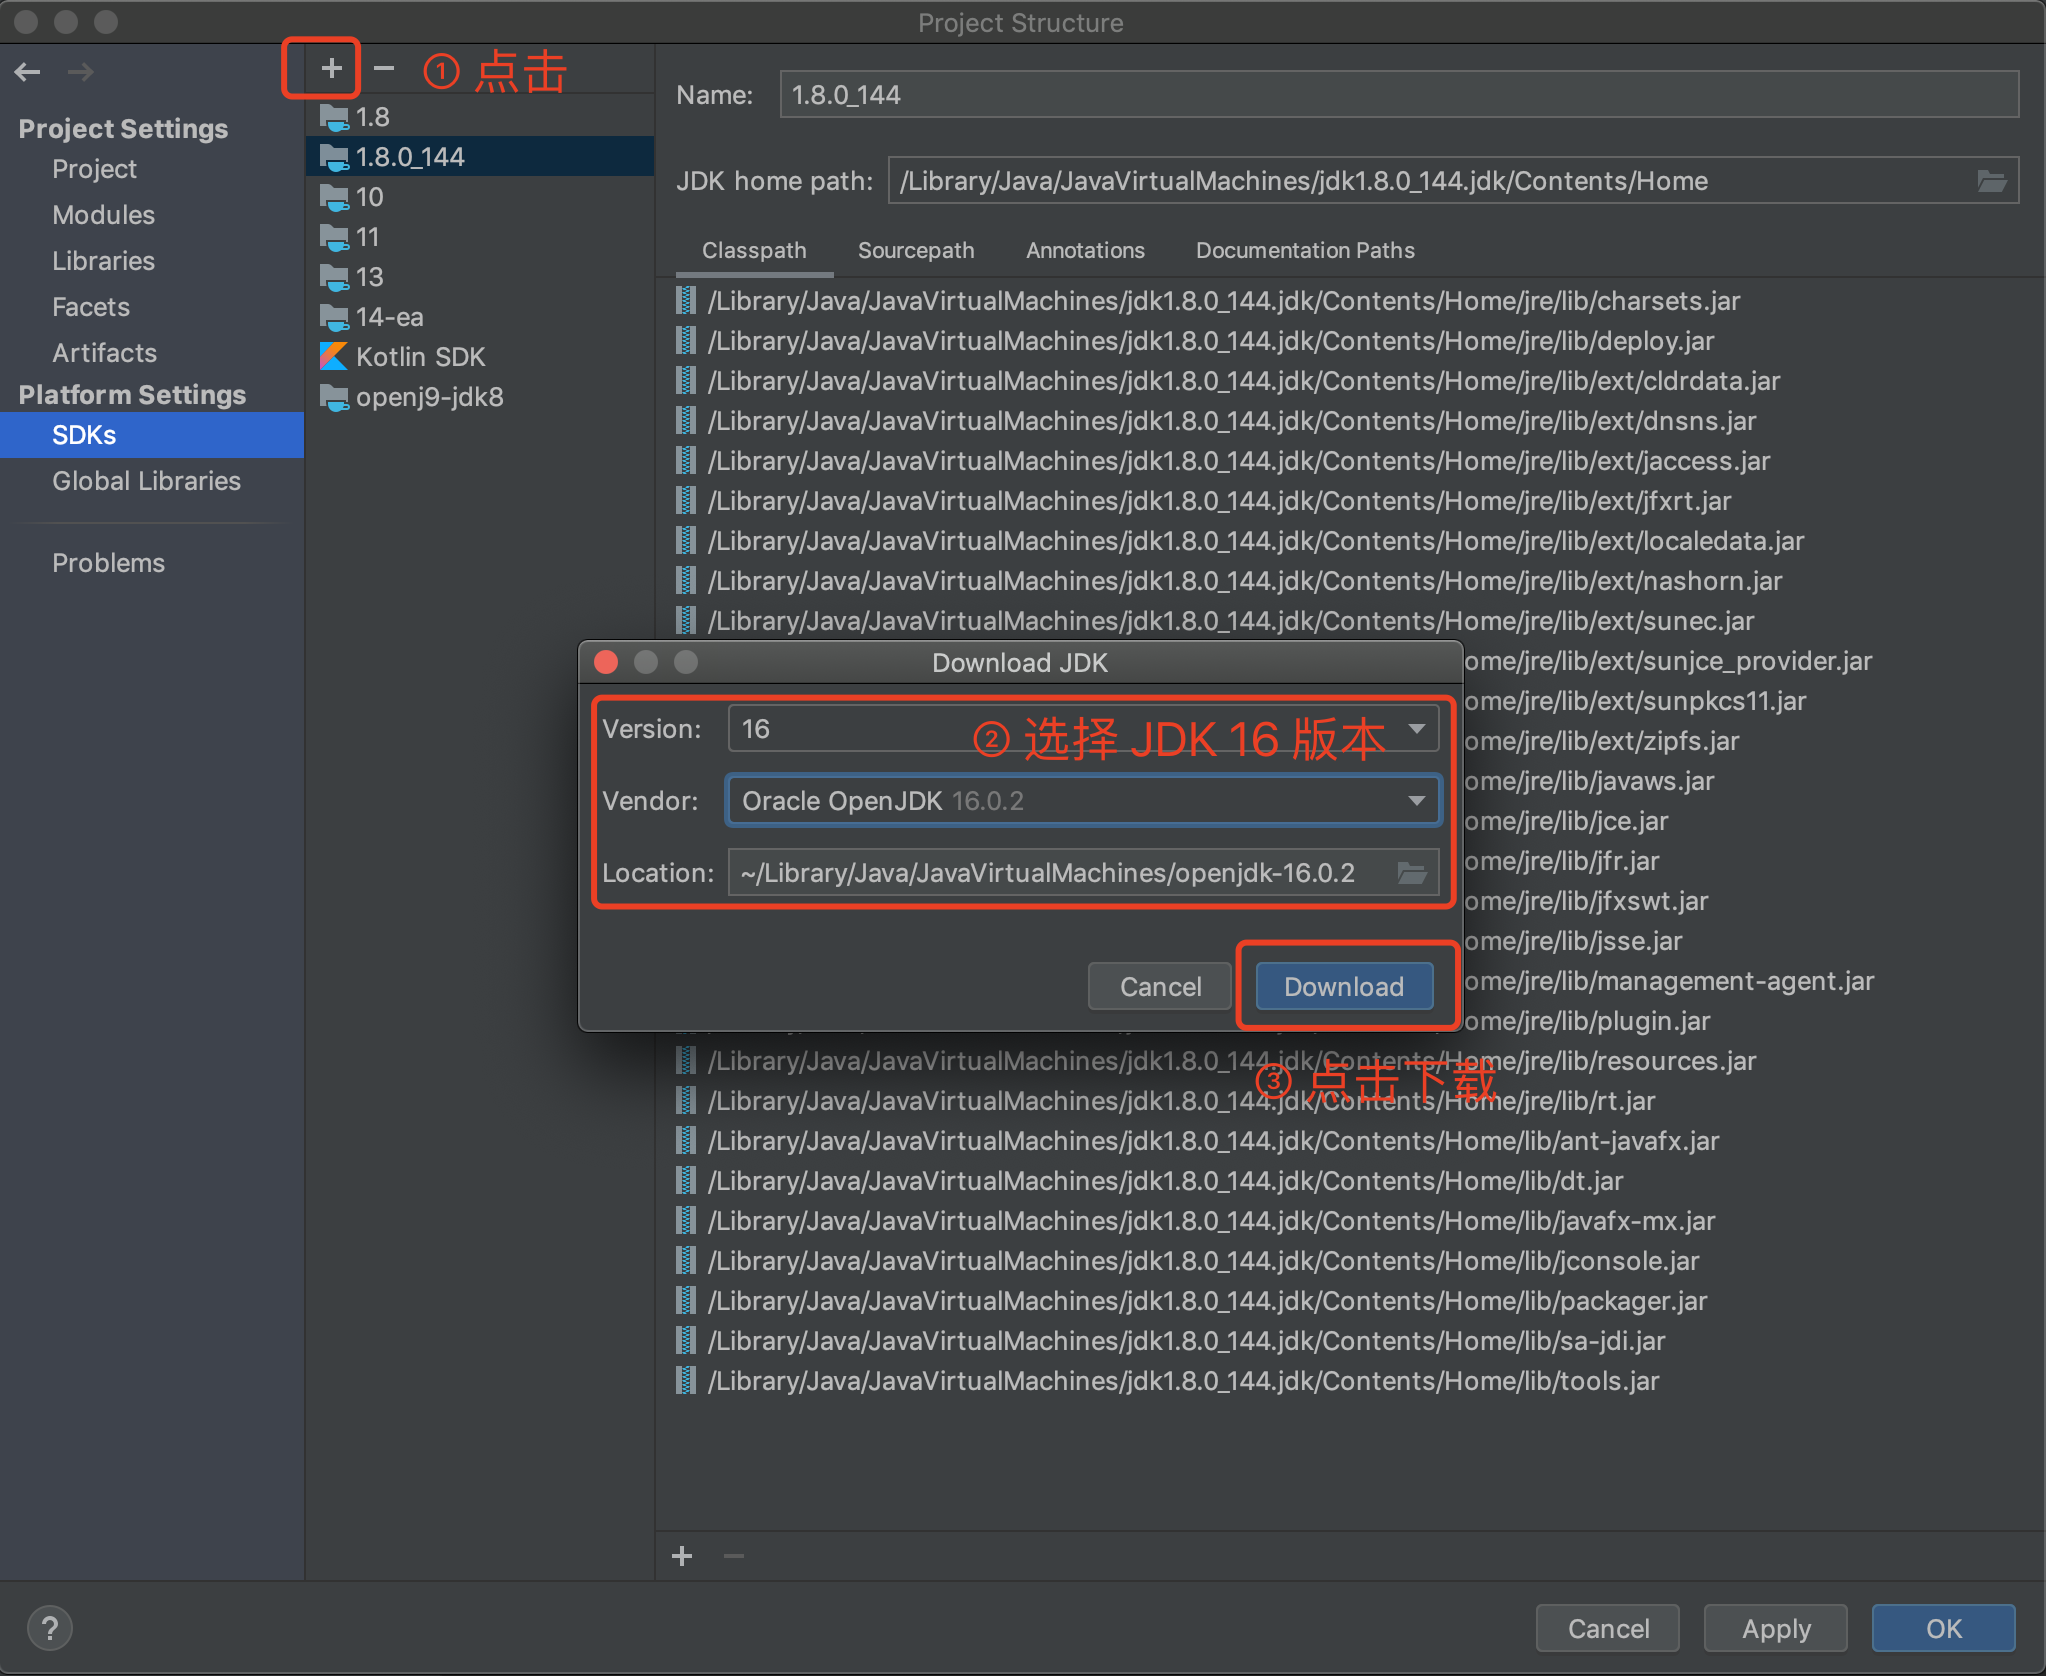Add a new SDK with the plus icon

click(330, 67)
